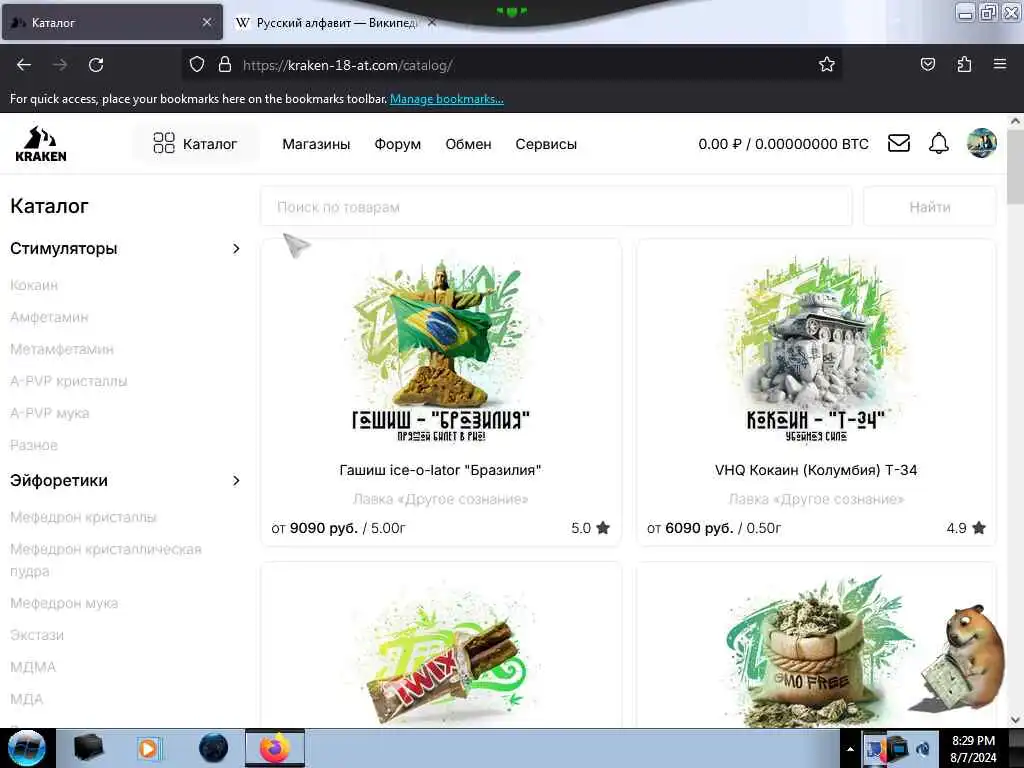This screenshot has height=768, width=1024.
Task: Click the 4.9 star rating
Action: pos(966,528)
